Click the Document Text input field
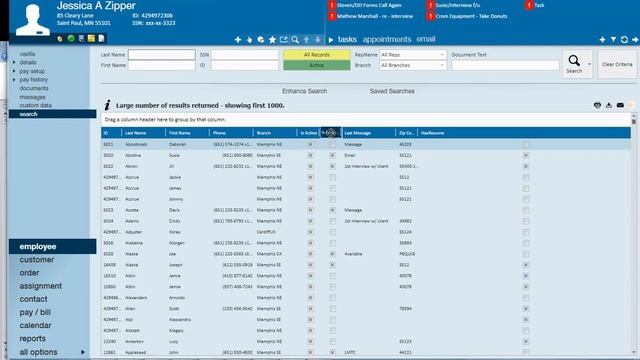 505,65
